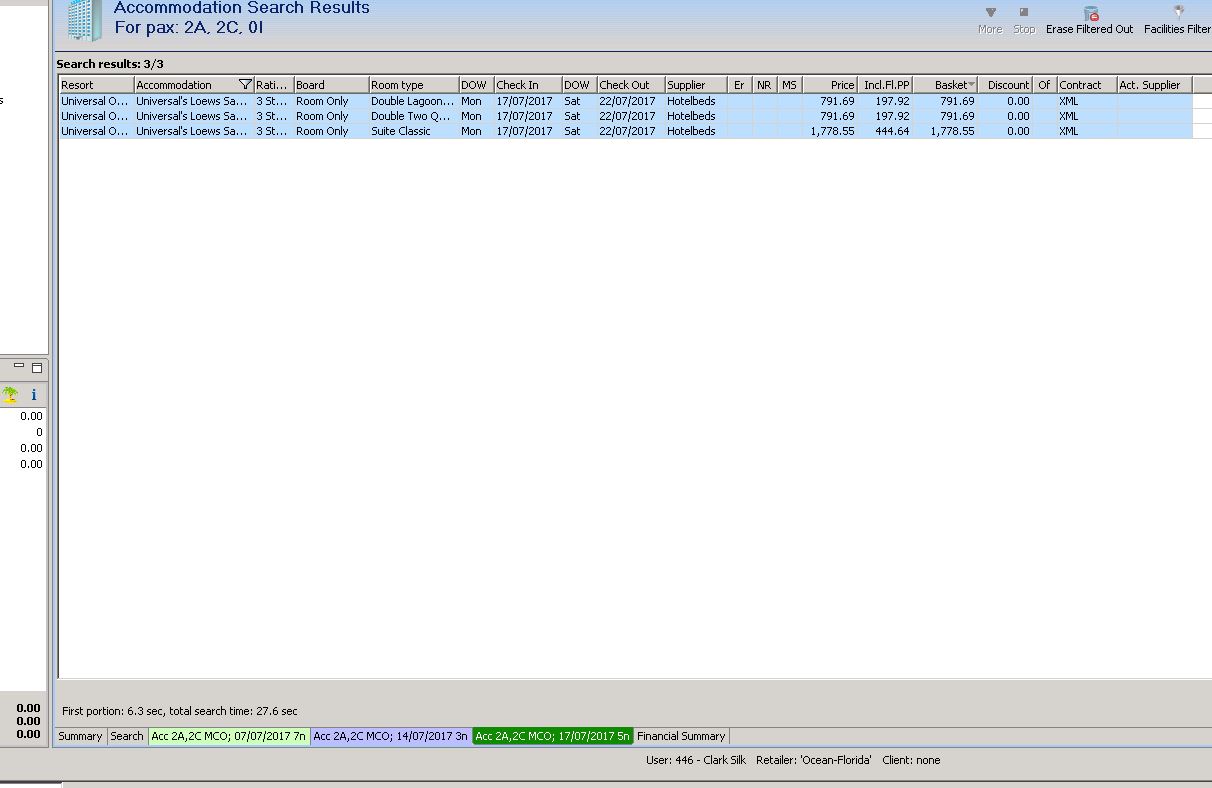Open tab Acc 2A,2C MCO; 14/07/2017 3n

coord(391,736)
